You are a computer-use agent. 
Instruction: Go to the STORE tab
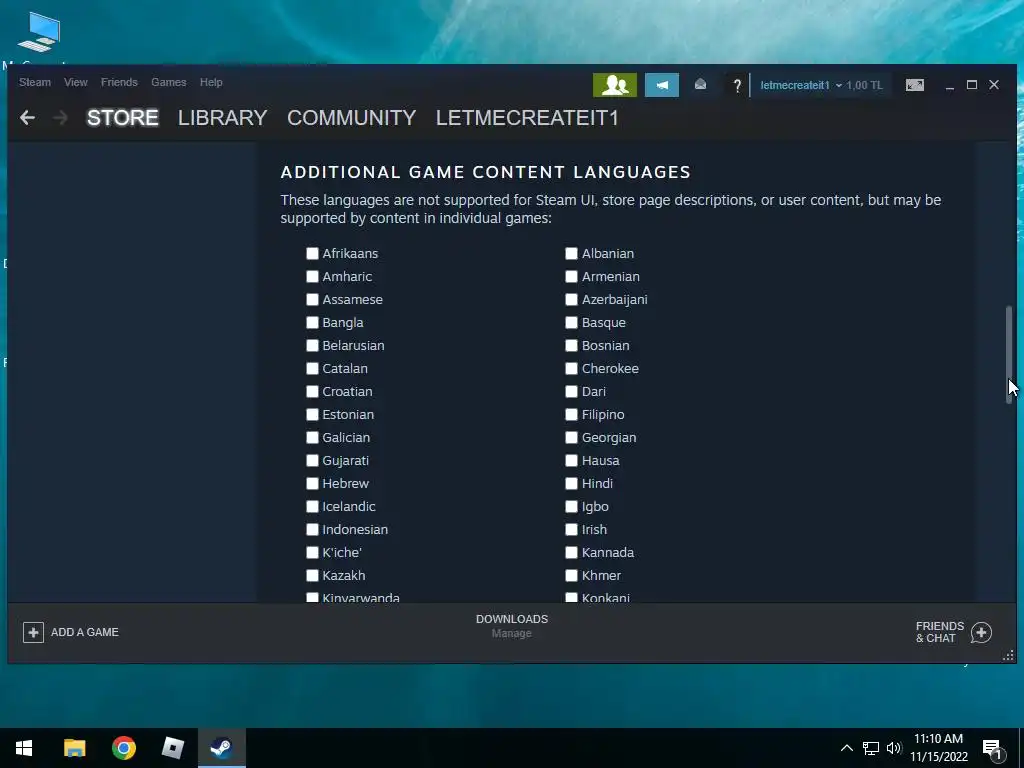123,118
